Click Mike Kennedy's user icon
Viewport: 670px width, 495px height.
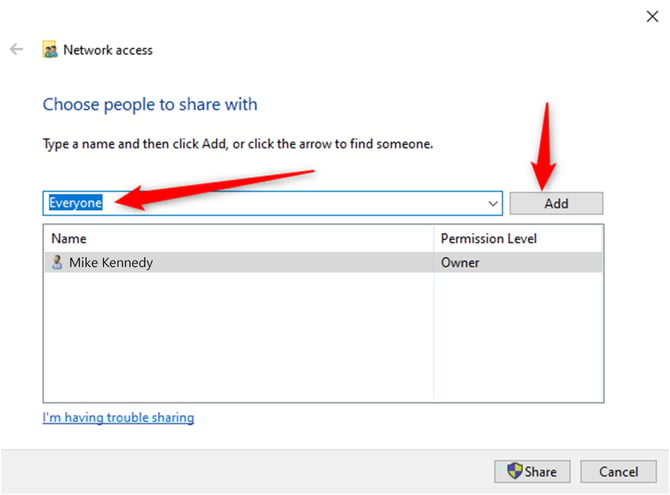point(58,262)
